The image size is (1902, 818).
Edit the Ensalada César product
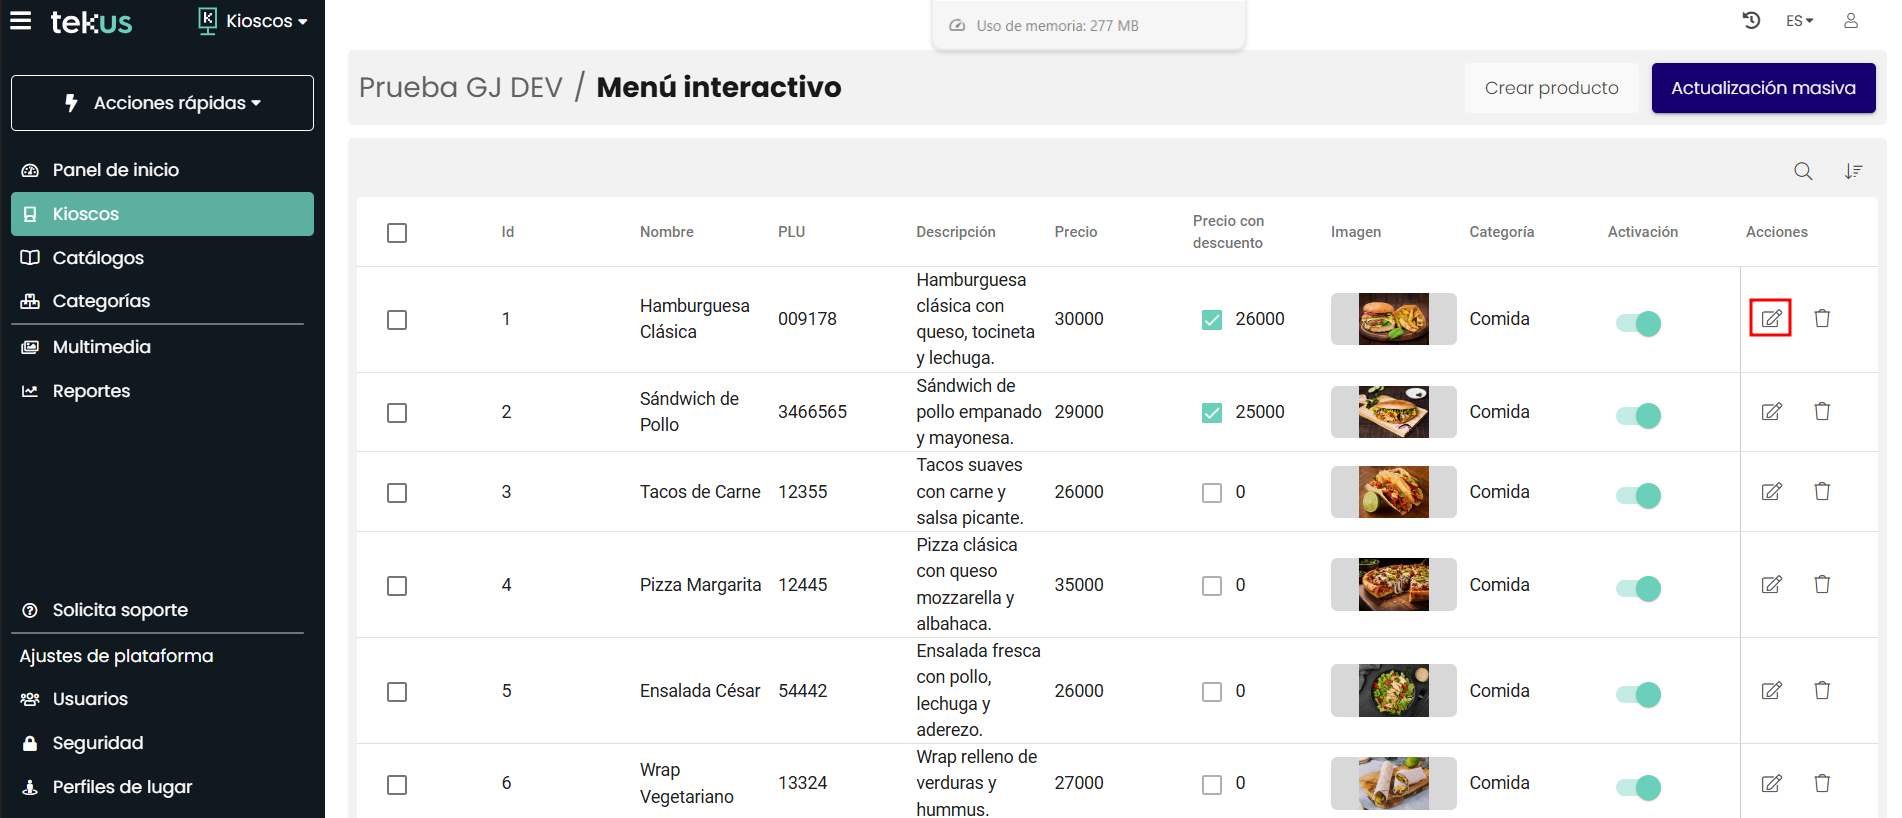1771,690
